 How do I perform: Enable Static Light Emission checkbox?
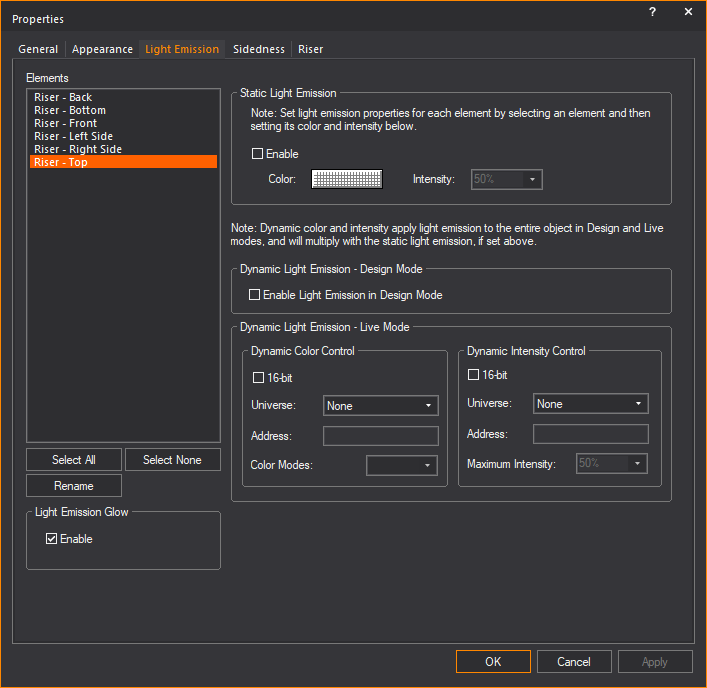coord(258,154)
